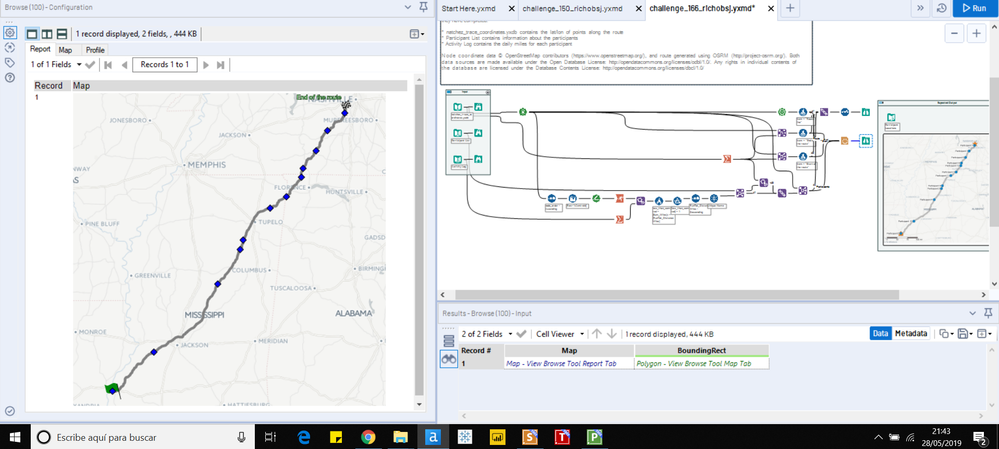The image size is (999, 449).
Task: Zoom in the canvas
Action: 975,34
